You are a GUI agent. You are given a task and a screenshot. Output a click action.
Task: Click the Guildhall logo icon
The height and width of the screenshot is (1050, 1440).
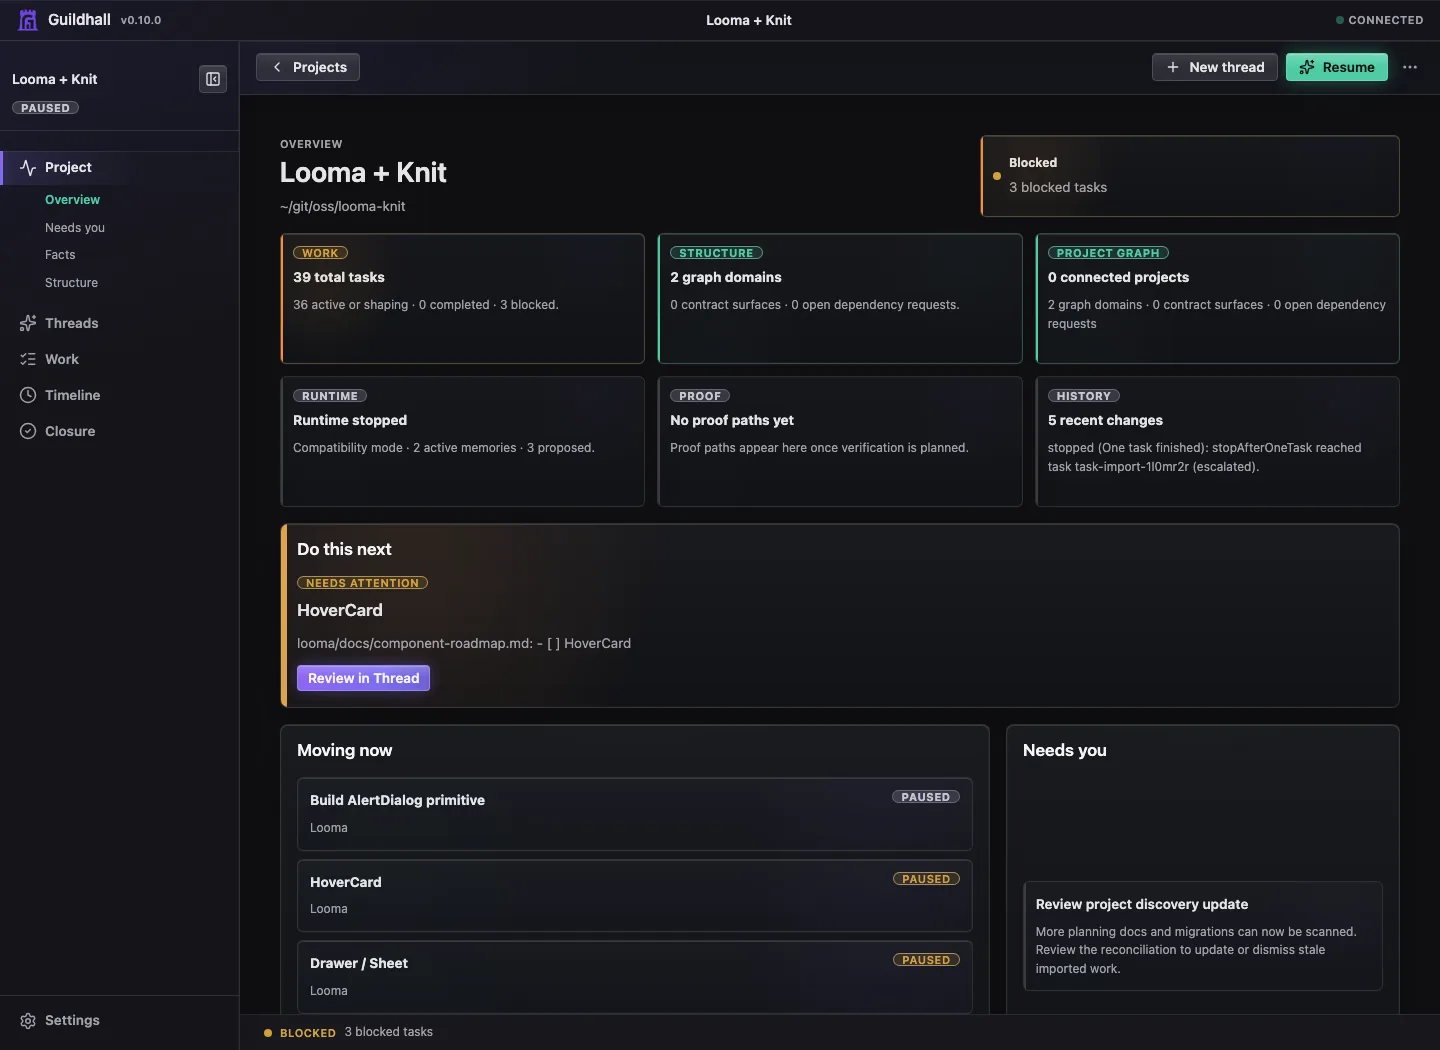tap(28, 20)
